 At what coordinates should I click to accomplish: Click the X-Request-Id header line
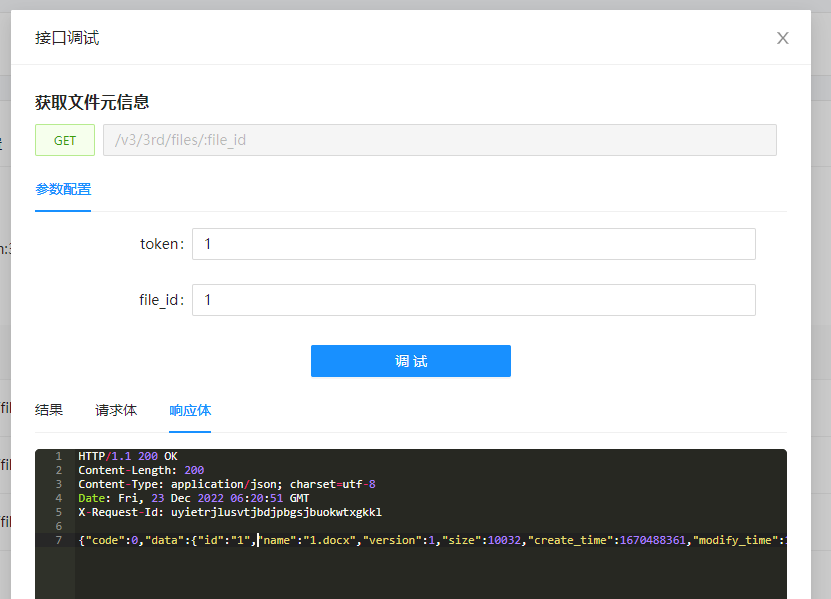[229, 512]
